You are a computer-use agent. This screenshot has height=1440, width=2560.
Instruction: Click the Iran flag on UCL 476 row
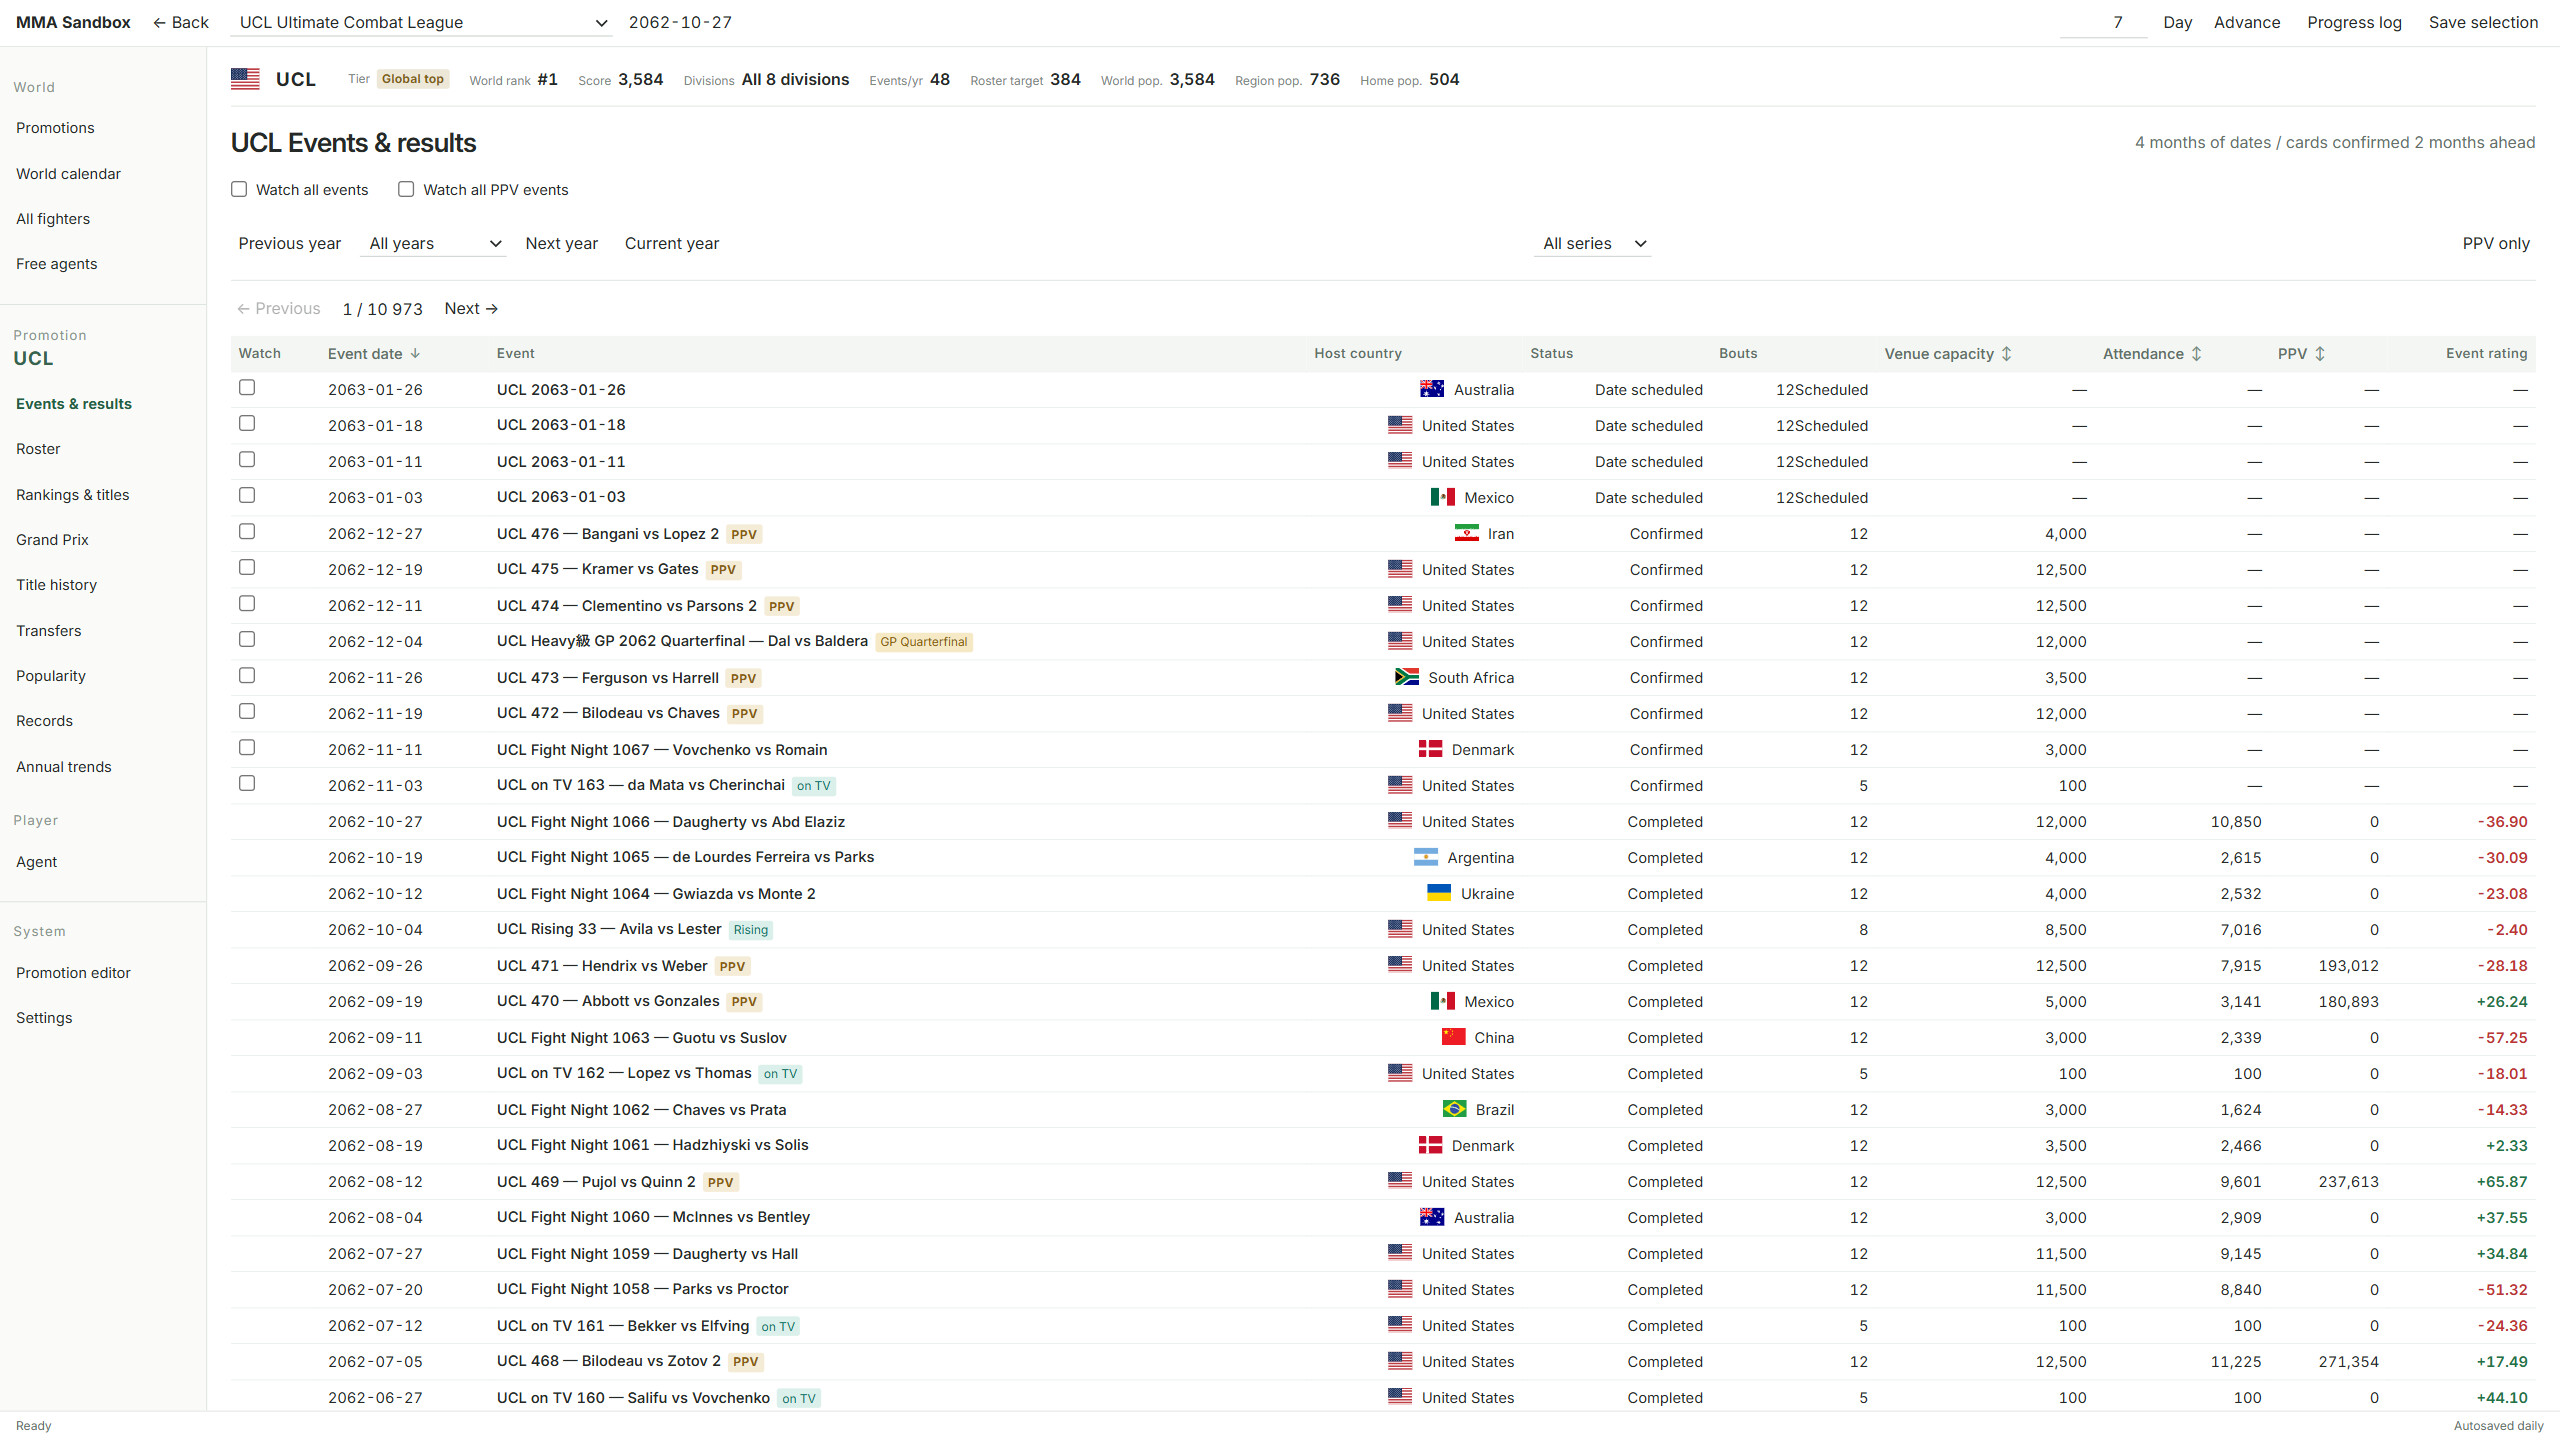[1466, 533]
